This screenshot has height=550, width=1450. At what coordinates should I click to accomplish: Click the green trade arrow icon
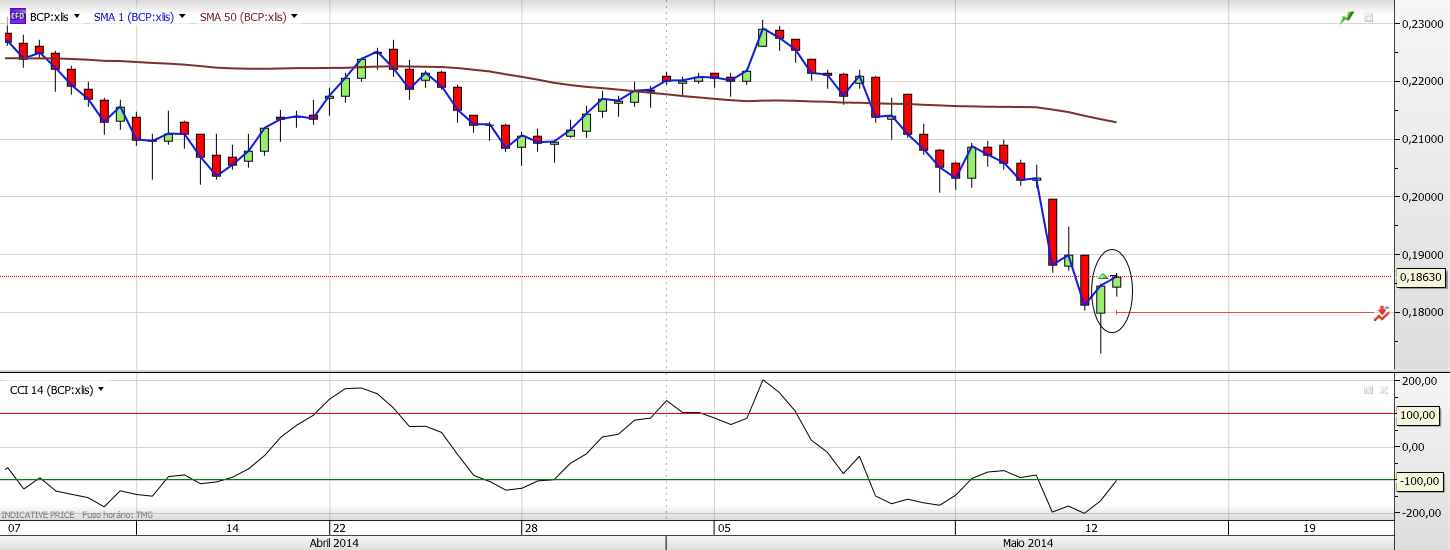[1347, 18]
